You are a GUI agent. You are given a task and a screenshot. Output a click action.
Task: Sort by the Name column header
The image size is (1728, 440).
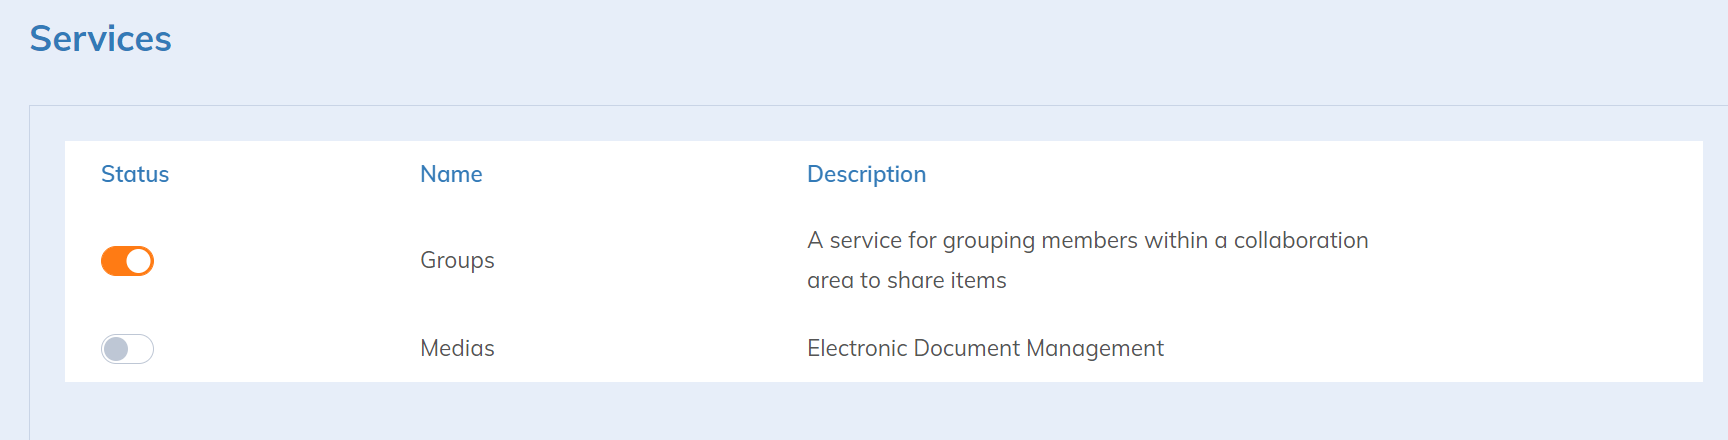(451, 174)
